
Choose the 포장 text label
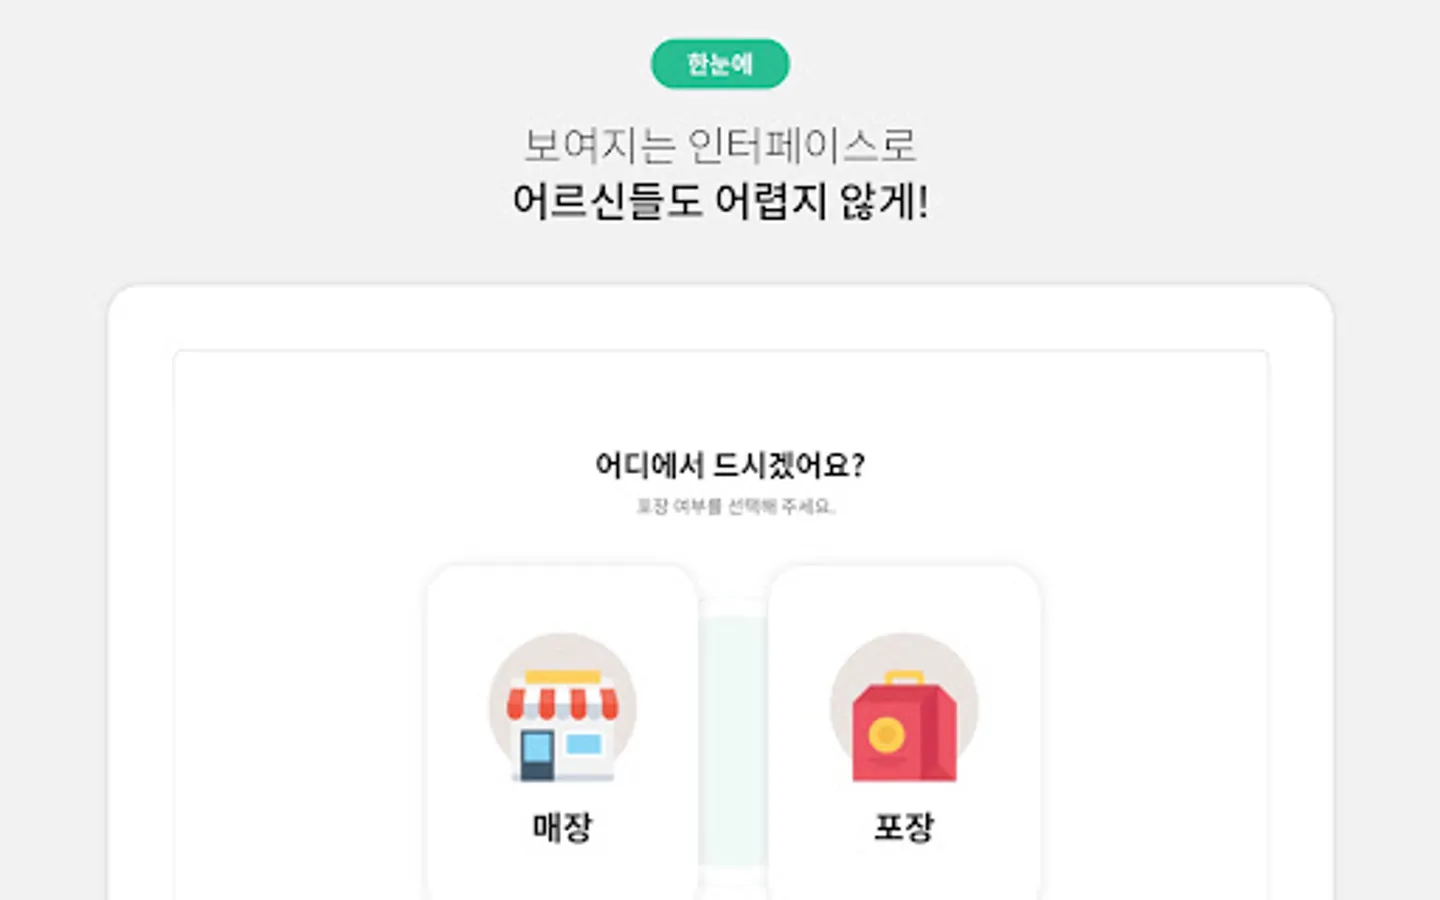pyautogui.click(x=904, y=827)
